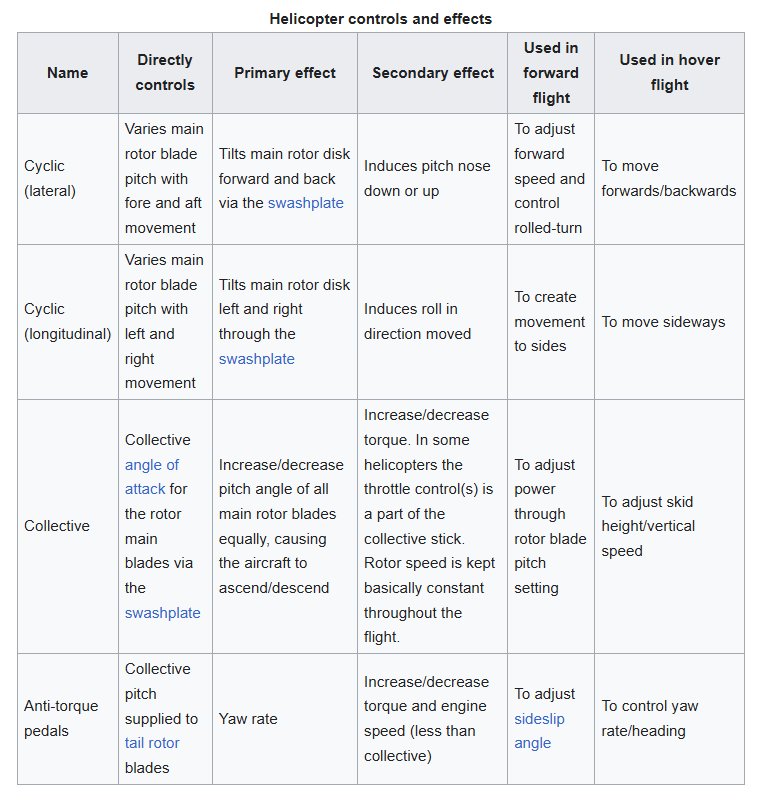Click the "To control yaw rate/heading" cell

pos(649,718)
